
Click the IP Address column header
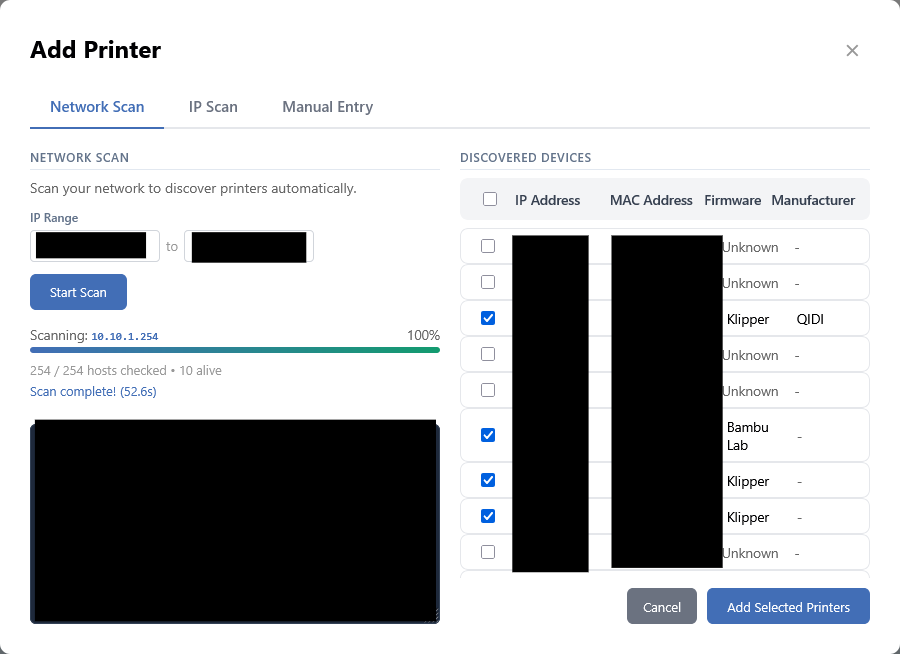coord(547,200)
